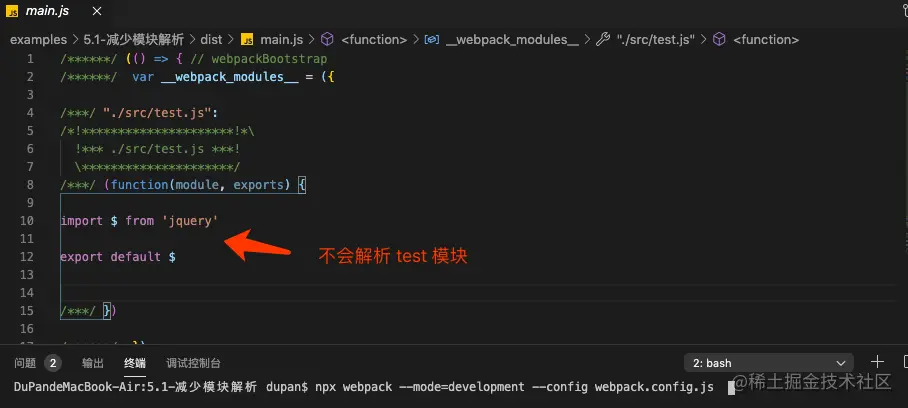
Task: Click the problems count badge showing 2
Action: click(53, 363)
